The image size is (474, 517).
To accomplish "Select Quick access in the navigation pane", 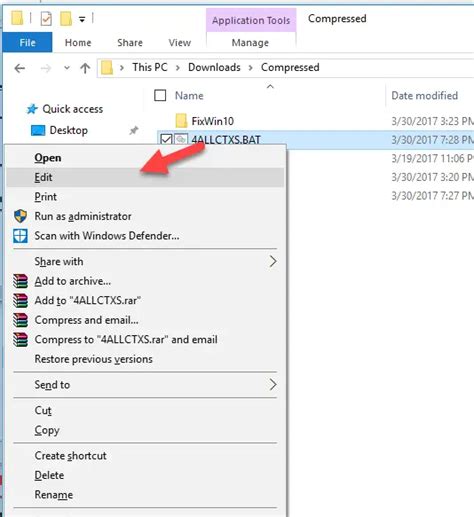I will (73, 109).
